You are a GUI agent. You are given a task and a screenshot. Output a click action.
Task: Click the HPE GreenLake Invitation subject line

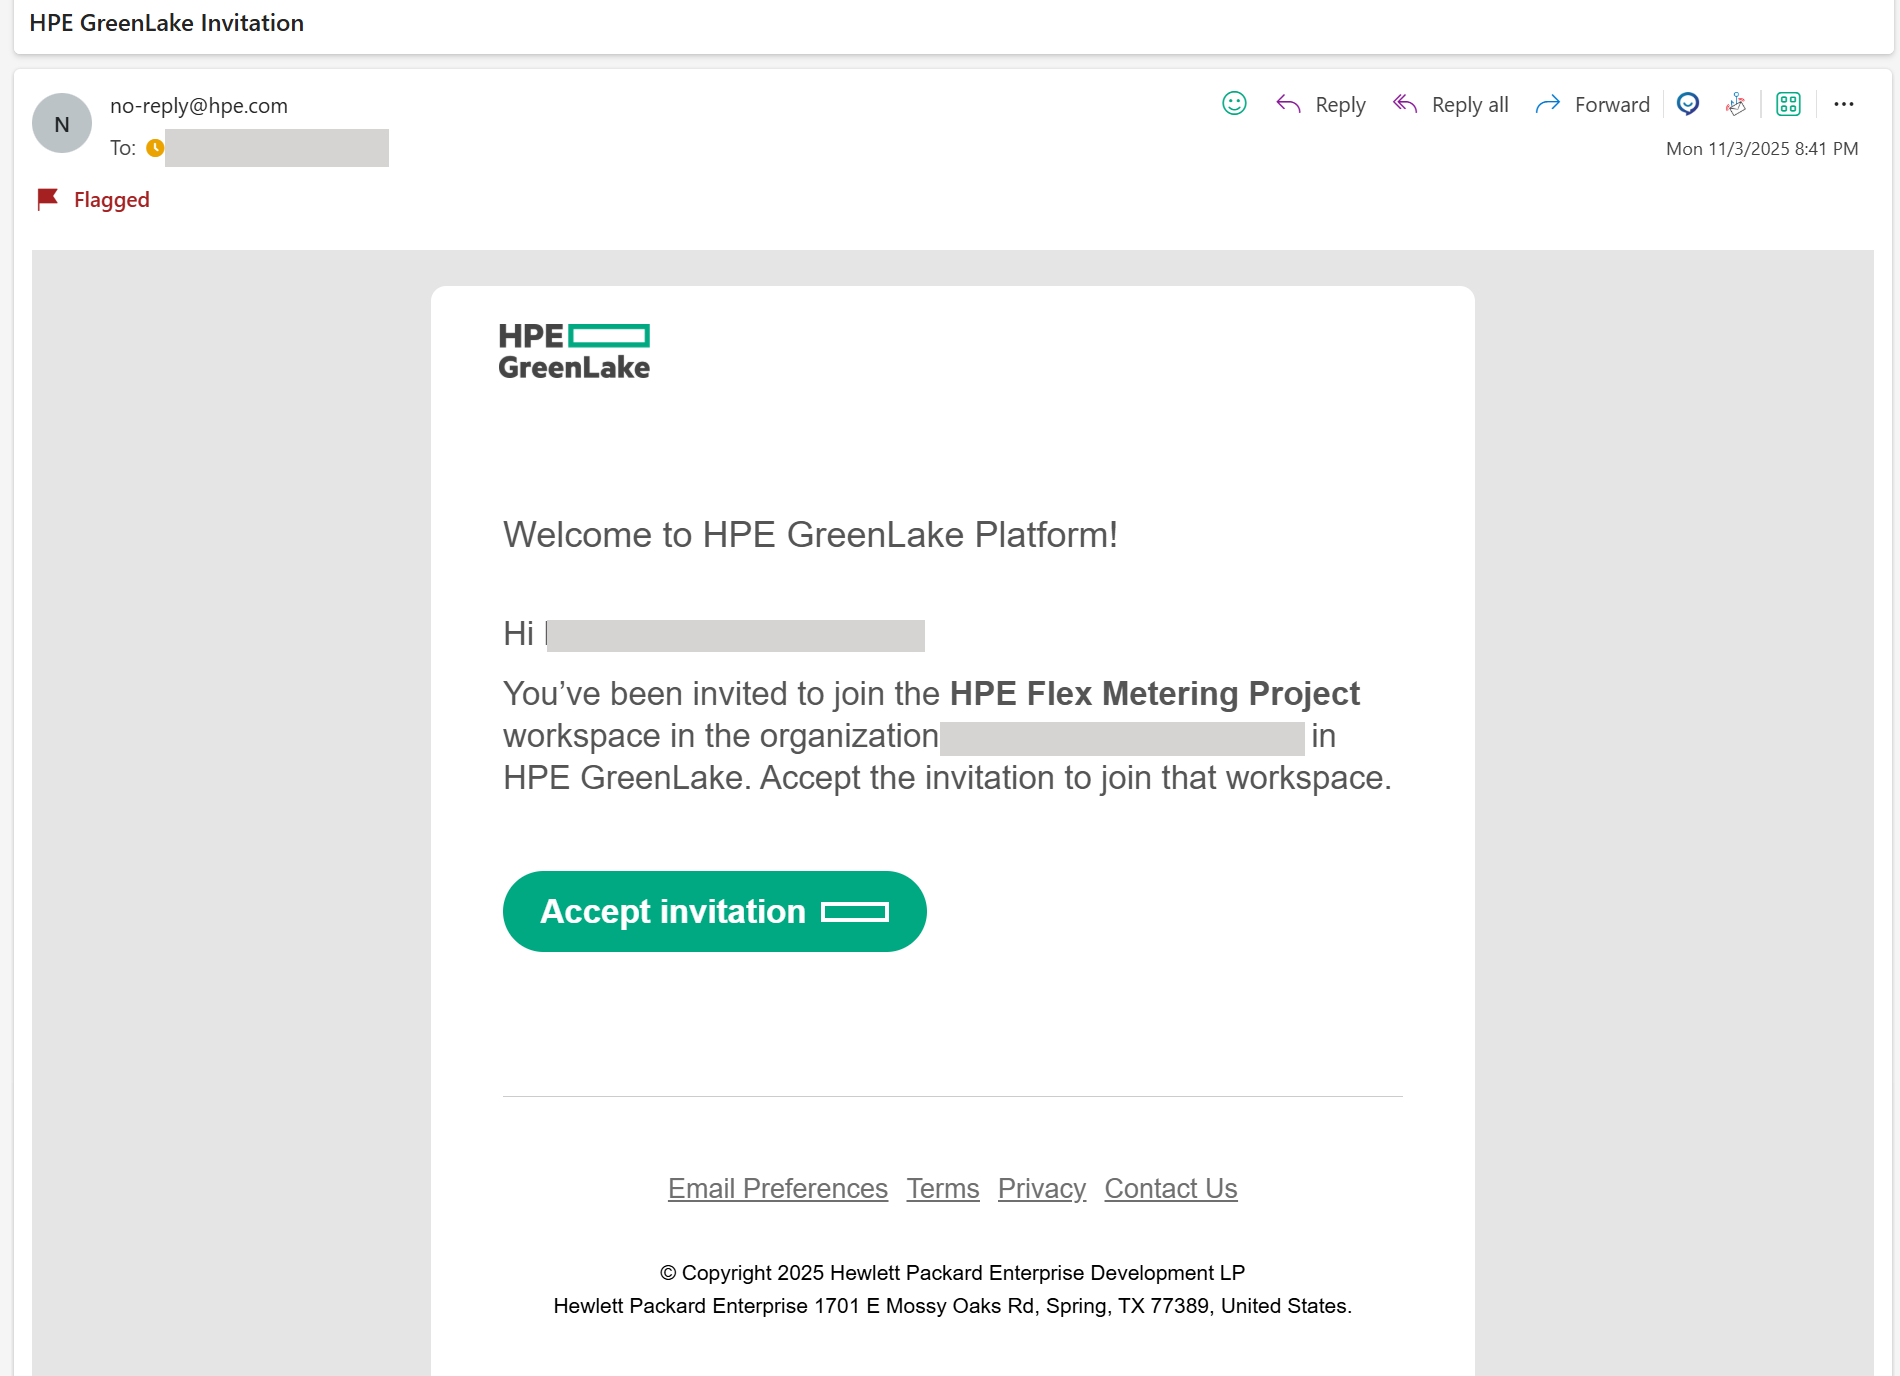tap(167, 23)
